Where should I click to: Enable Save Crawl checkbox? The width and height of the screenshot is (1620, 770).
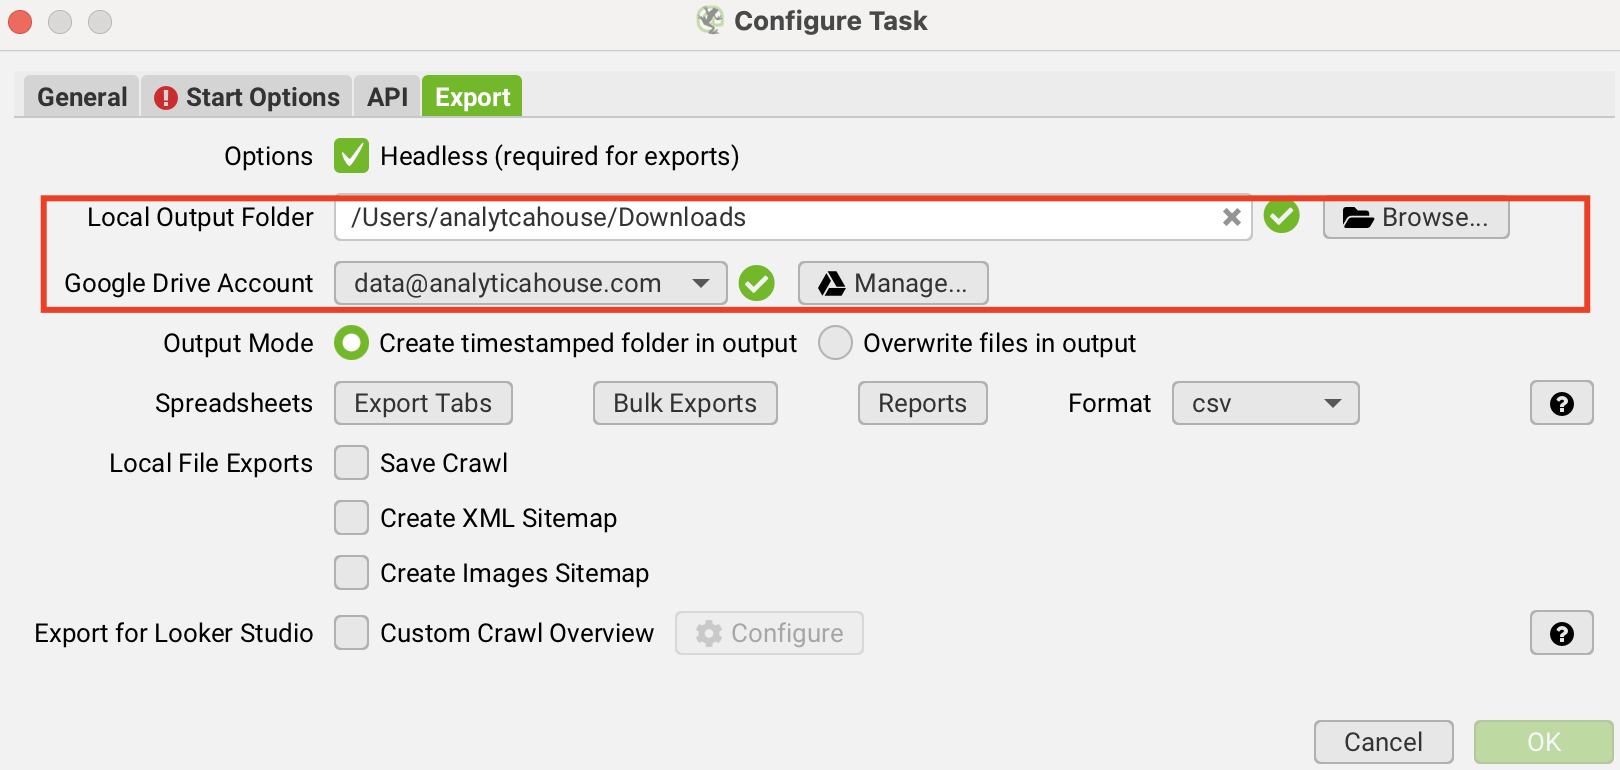pos(351,463)
